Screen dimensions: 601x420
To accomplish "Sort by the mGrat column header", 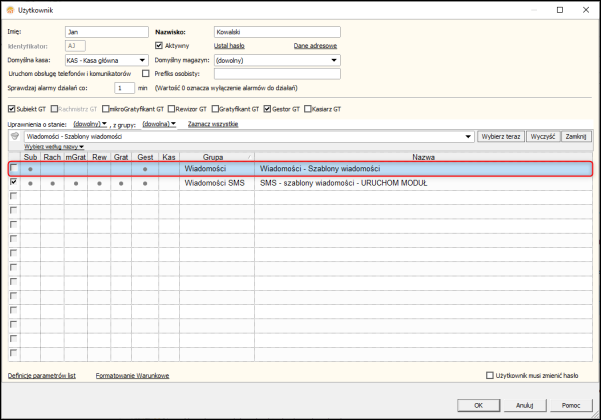I will 76,157.
